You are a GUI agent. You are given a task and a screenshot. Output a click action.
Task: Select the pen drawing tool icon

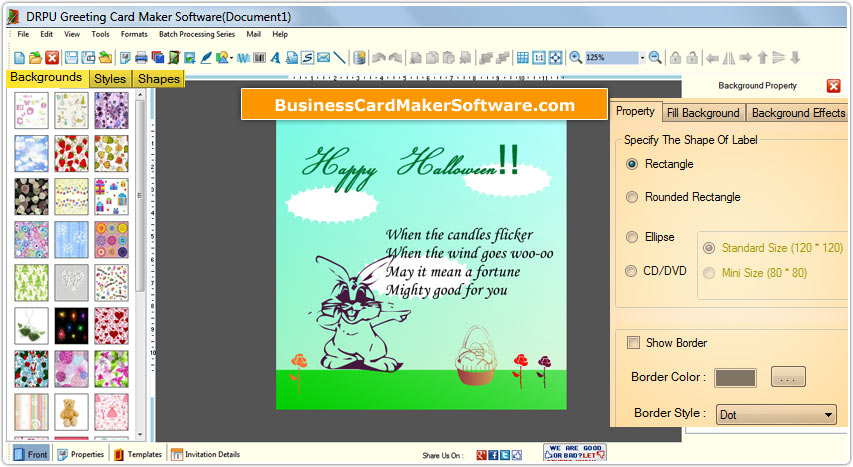206,58
